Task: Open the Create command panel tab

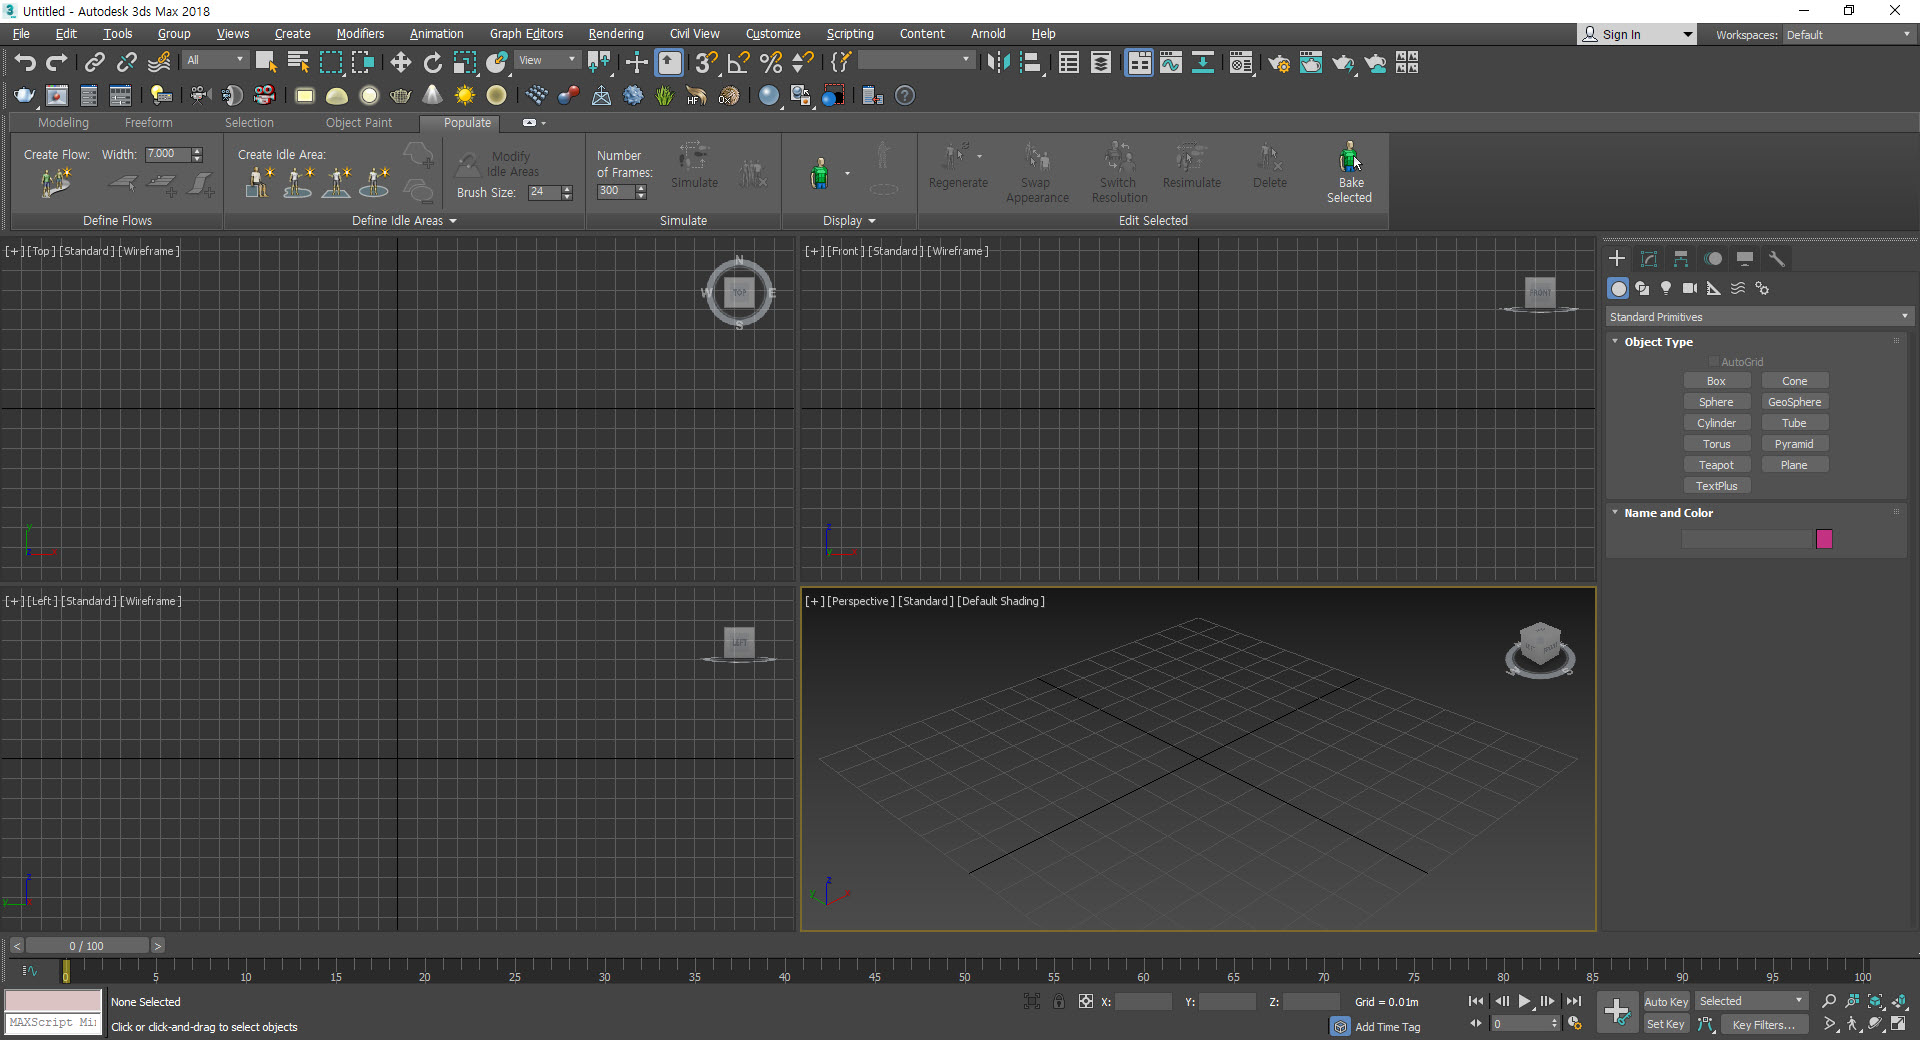Action: click(x=1617, y=258)
